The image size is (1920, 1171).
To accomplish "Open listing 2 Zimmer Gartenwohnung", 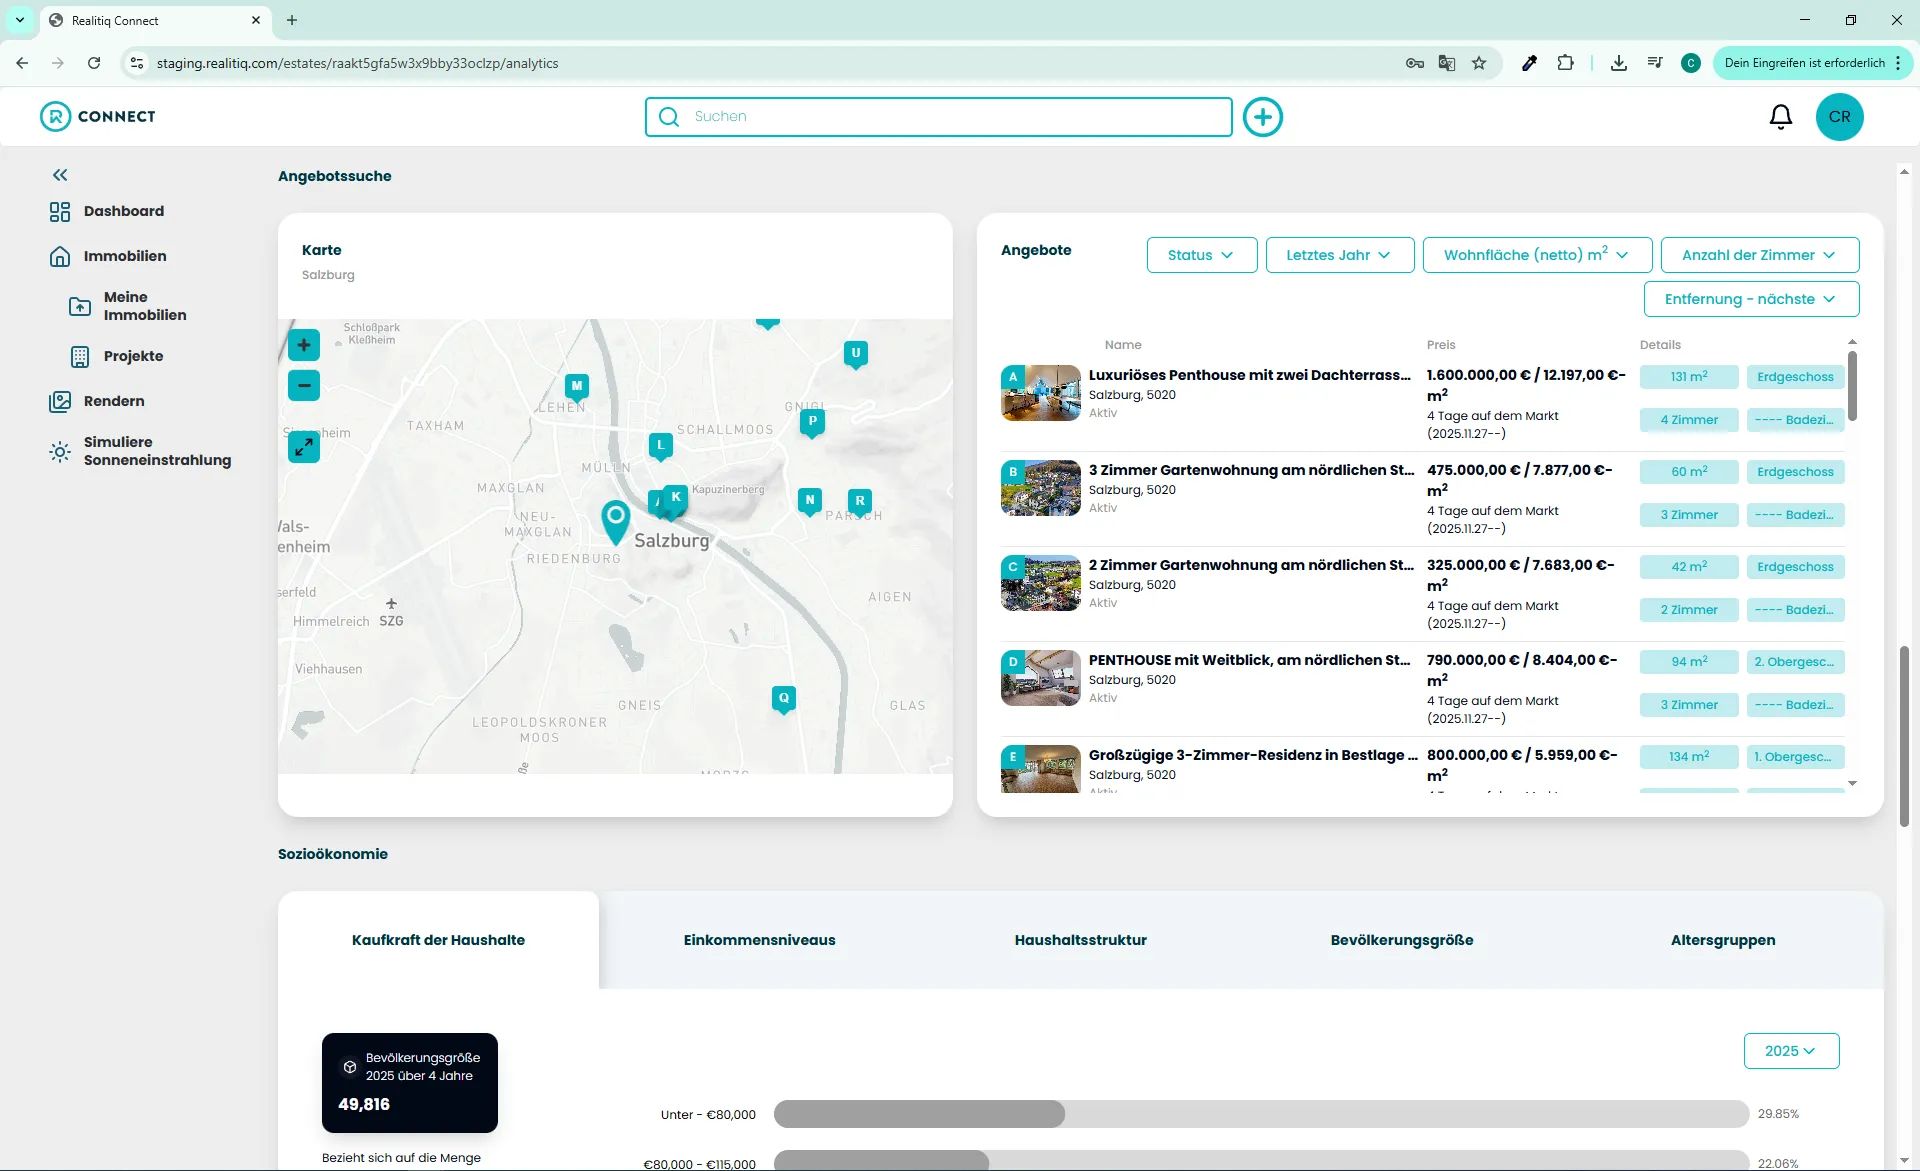I will [x=1251, y=565].
